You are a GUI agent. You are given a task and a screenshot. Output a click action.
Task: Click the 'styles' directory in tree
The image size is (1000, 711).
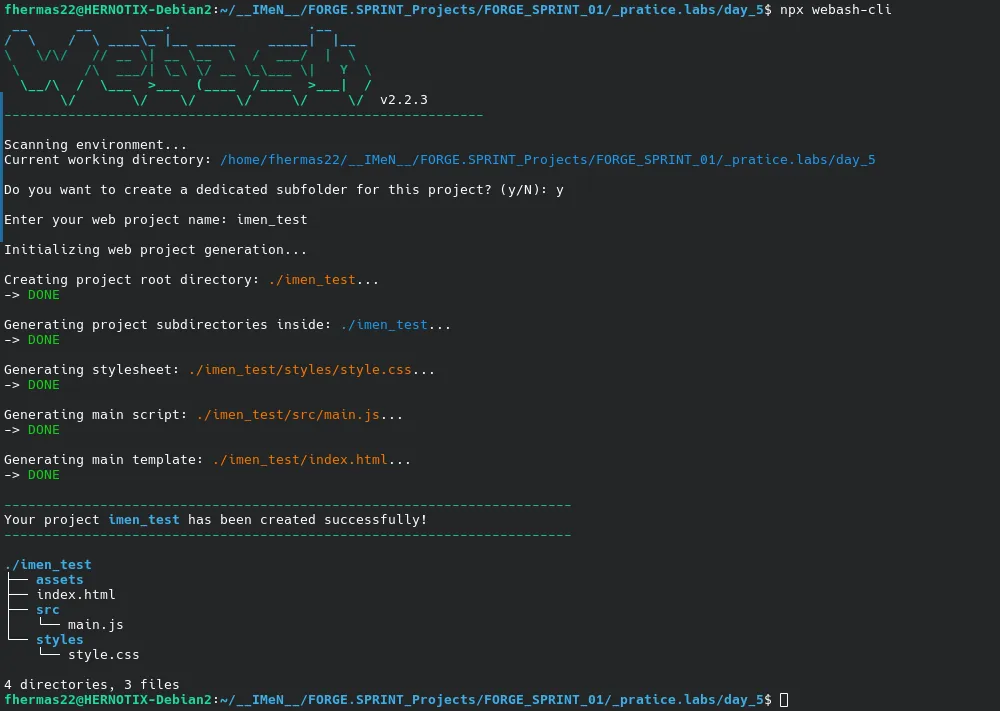59,640
